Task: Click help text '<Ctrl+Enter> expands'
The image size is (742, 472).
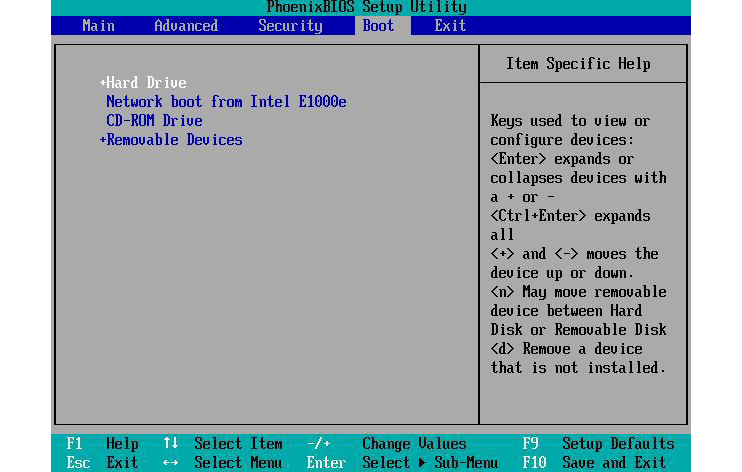Action: coord(570,216)
